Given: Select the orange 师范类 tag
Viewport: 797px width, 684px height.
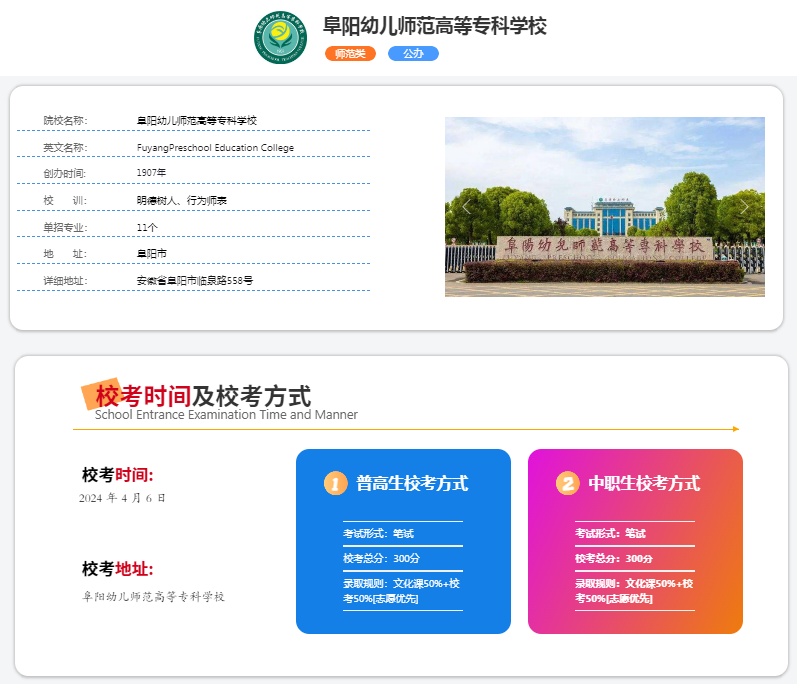Looking at the screenshot, I should 350,54.
